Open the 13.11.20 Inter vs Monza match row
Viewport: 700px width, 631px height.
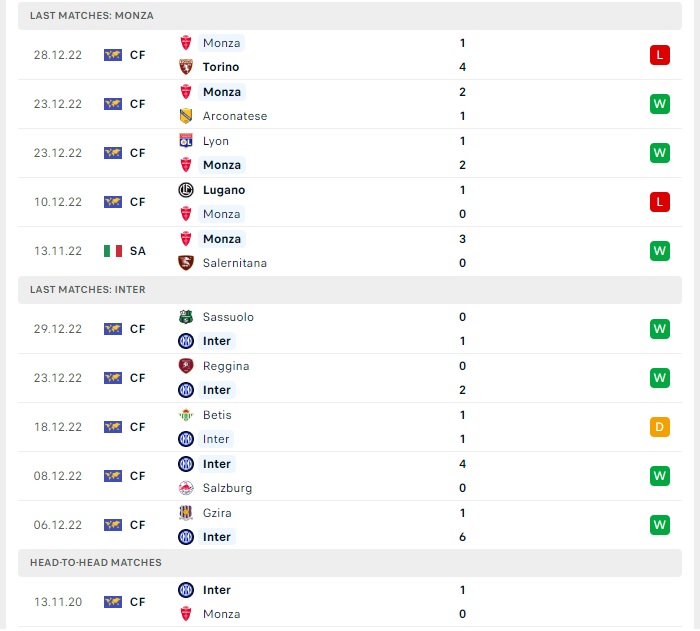coord(350,602)
